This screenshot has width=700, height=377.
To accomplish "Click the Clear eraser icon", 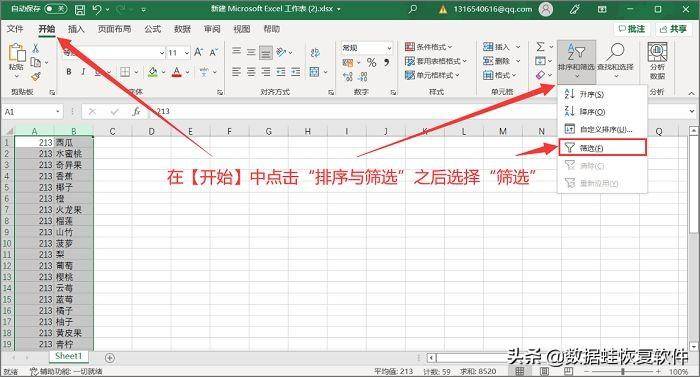I will click(x=540, y=75).
